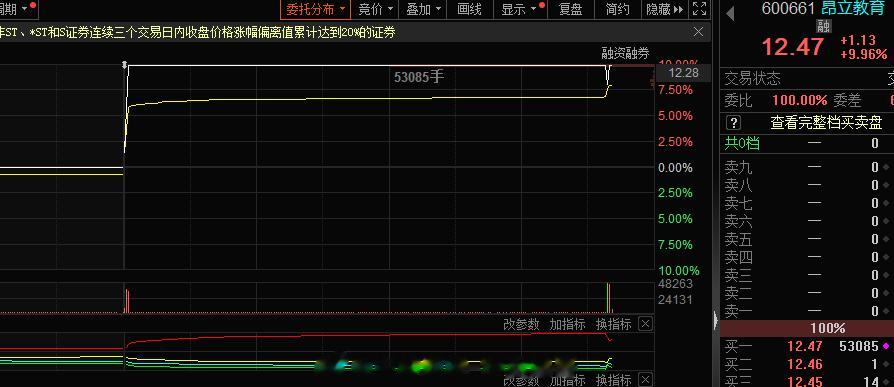
Task: Open the 竞价 dropdown menu
Action: [375, 9]
